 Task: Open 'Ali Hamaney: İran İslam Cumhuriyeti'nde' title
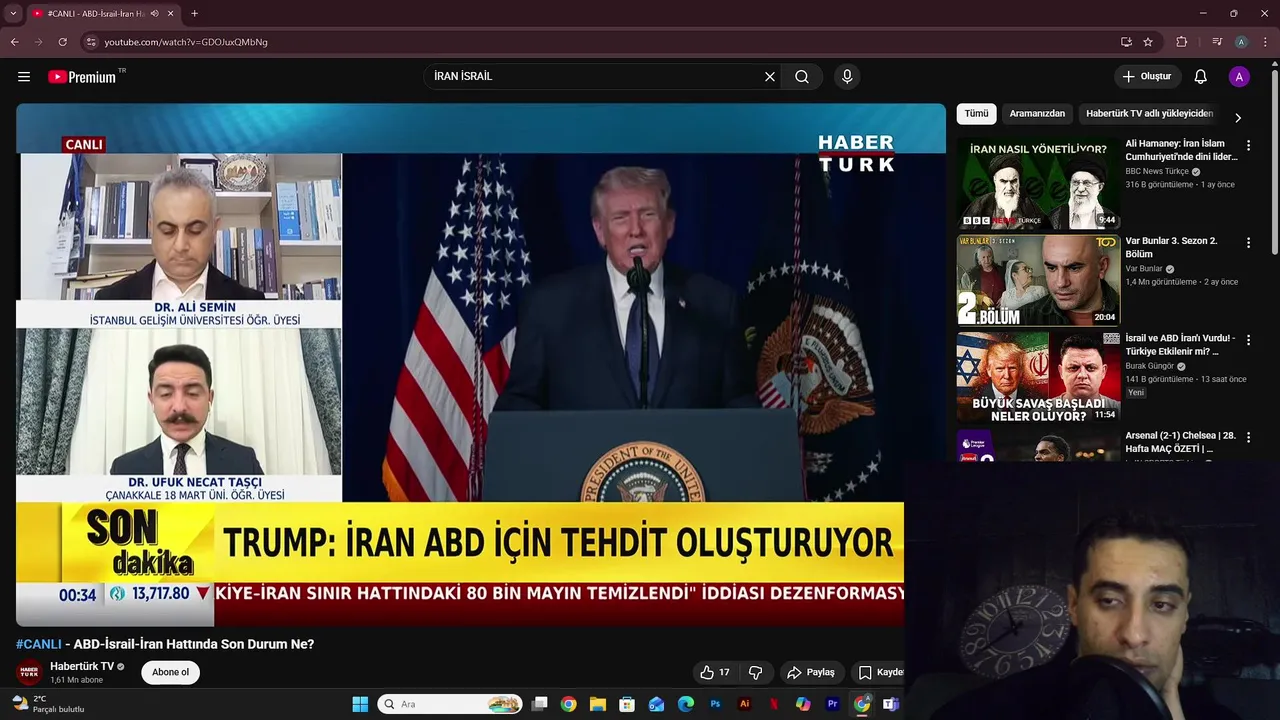(x=1181, y=150)
